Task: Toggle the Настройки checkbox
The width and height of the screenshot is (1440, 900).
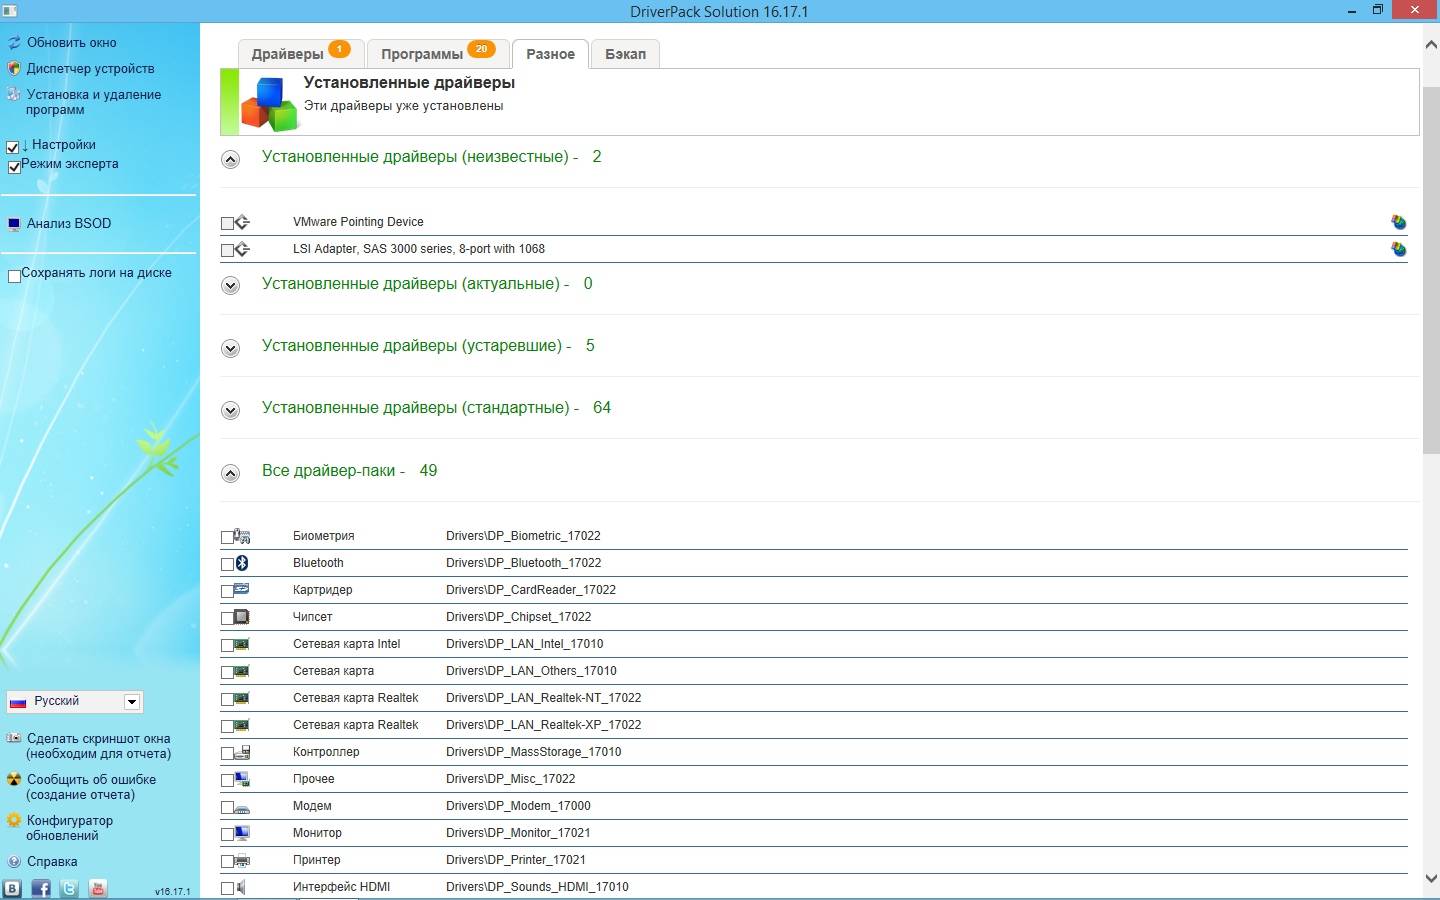Action: coord(13,147)
